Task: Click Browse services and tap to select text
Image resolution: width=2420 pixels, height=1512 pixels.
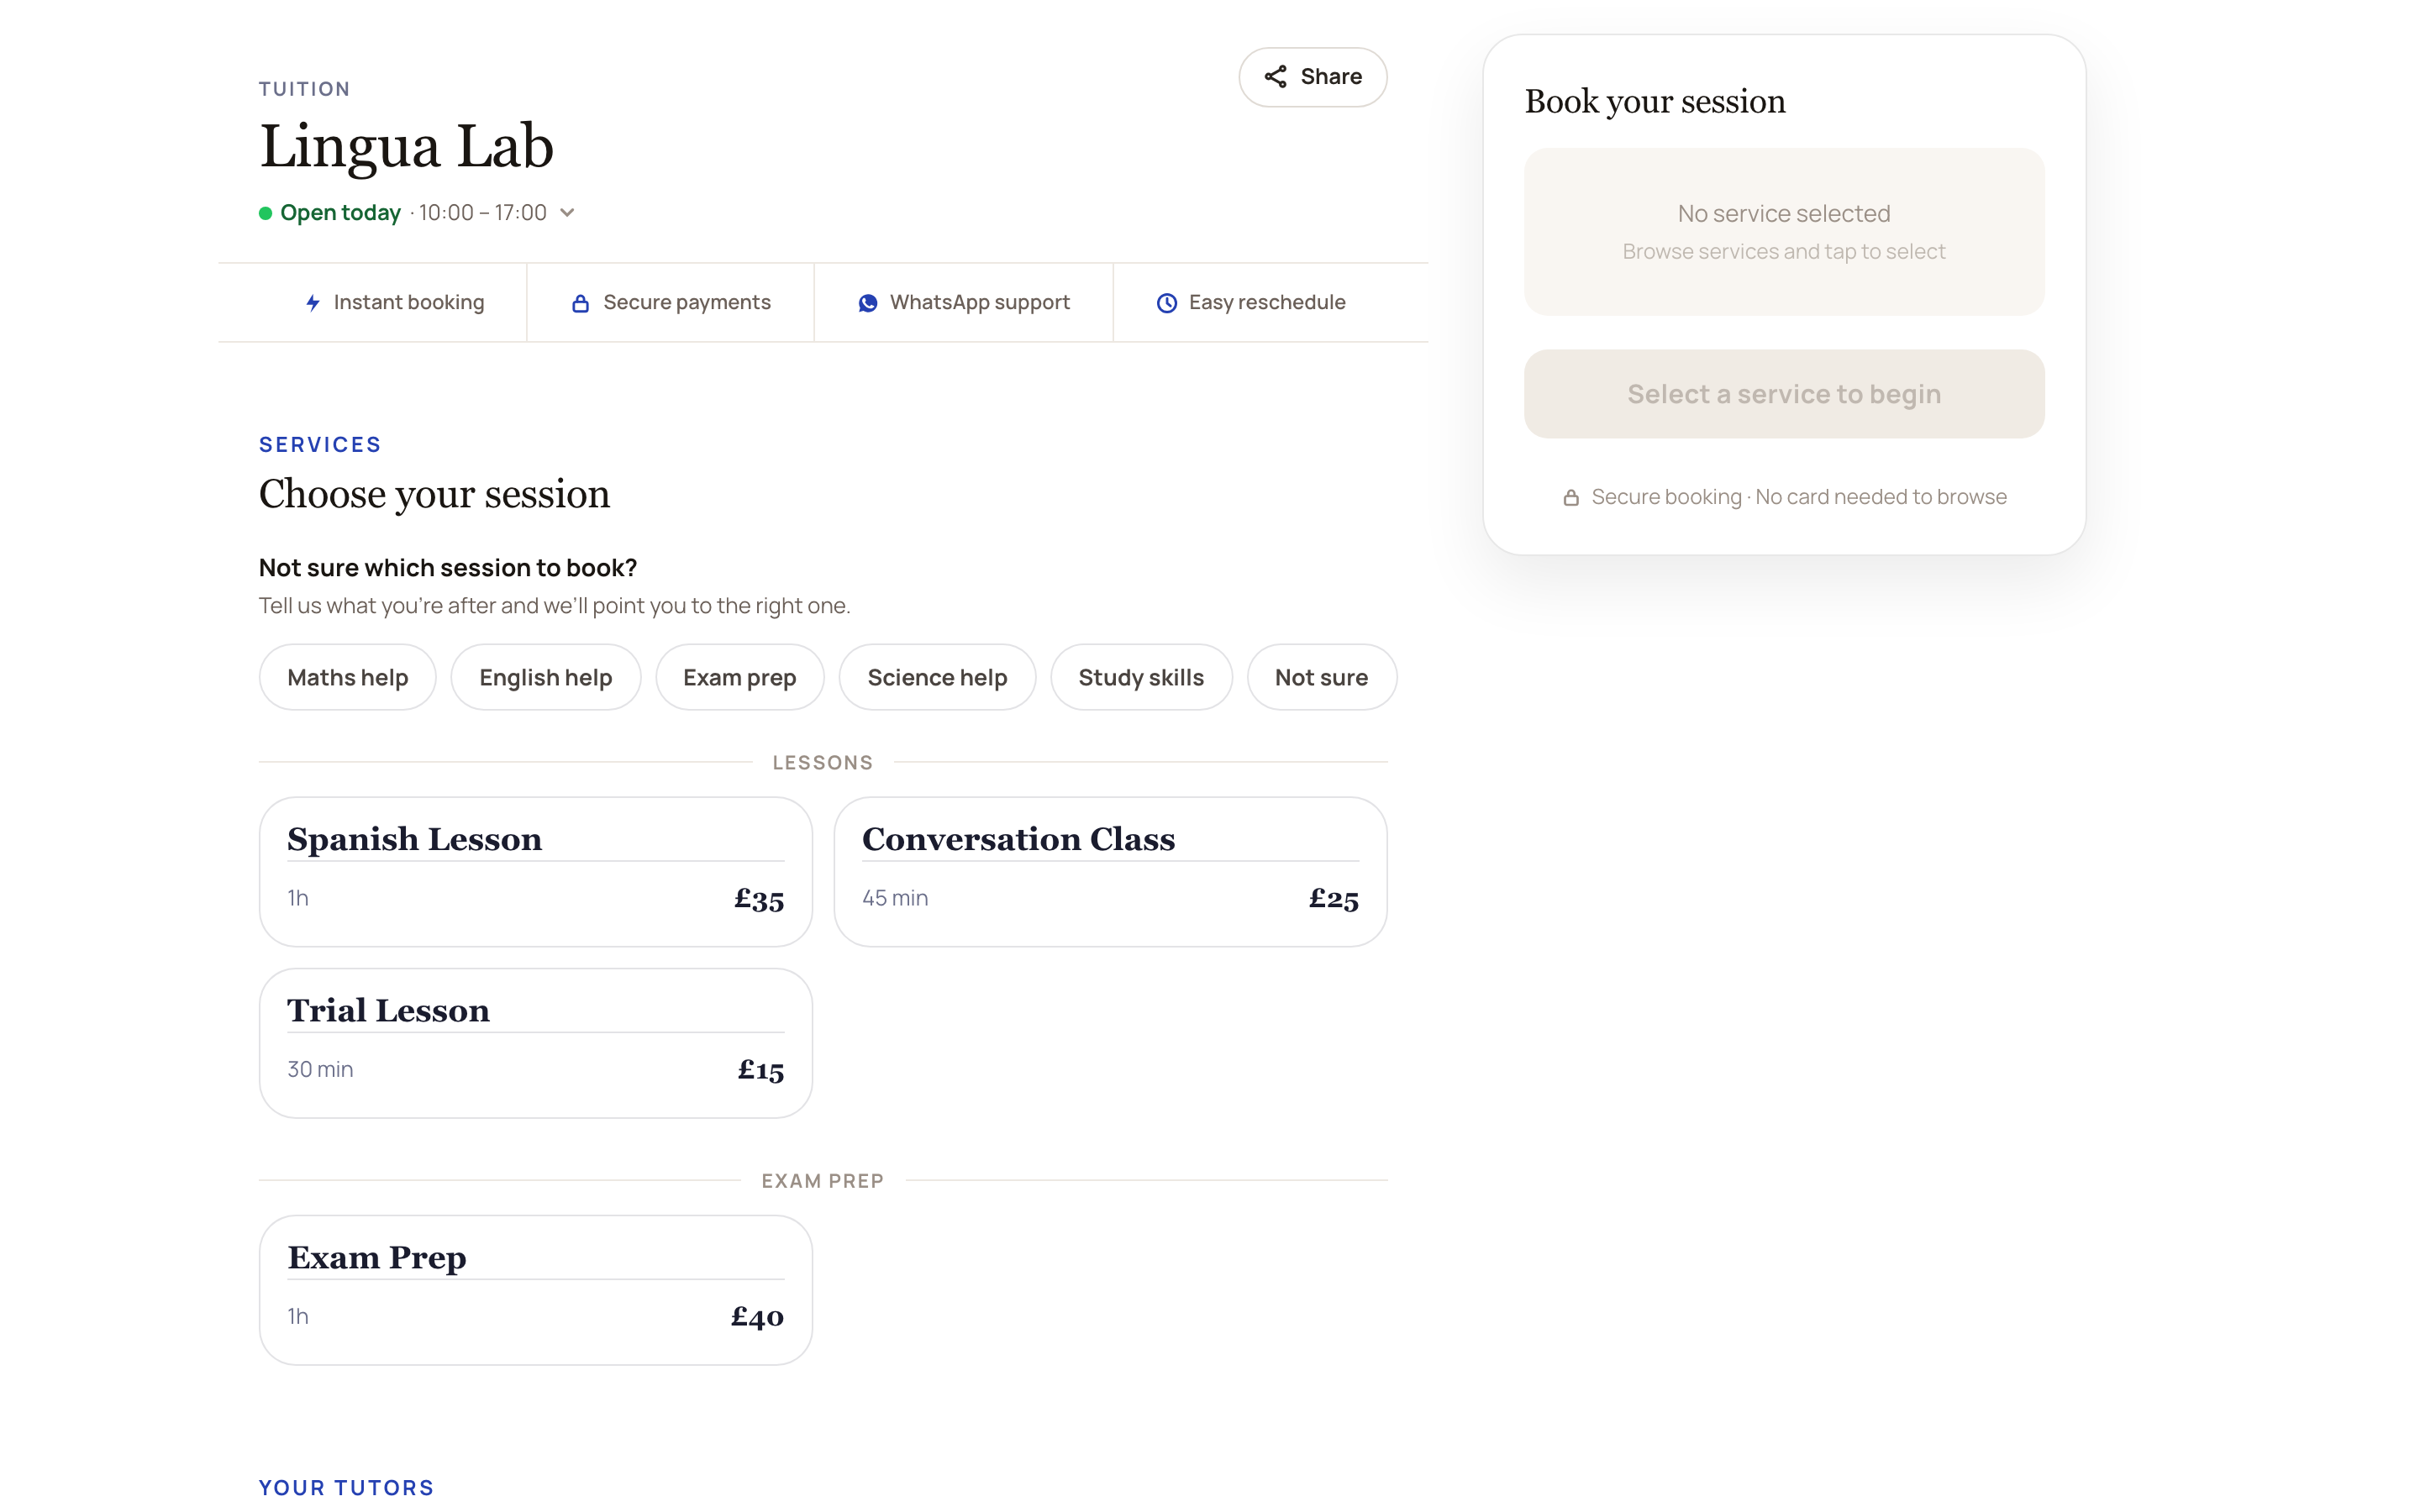Action: [1784, 252]
